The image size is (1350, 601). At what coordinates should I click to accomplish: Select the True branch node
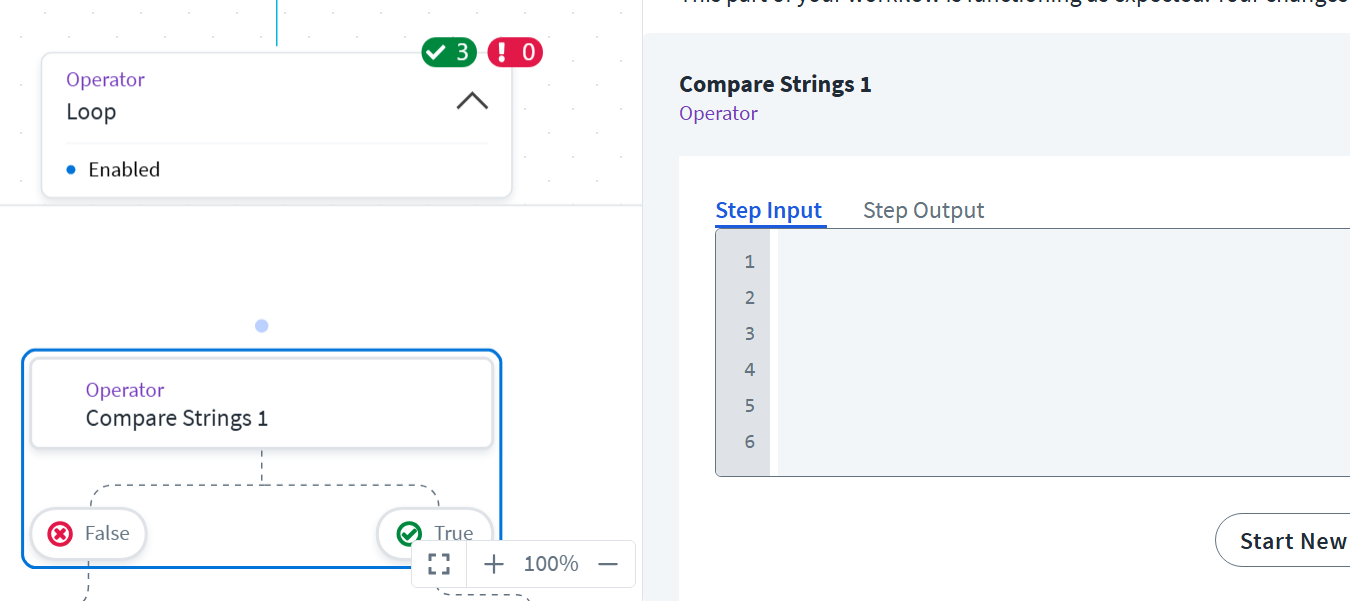[434, 533]
